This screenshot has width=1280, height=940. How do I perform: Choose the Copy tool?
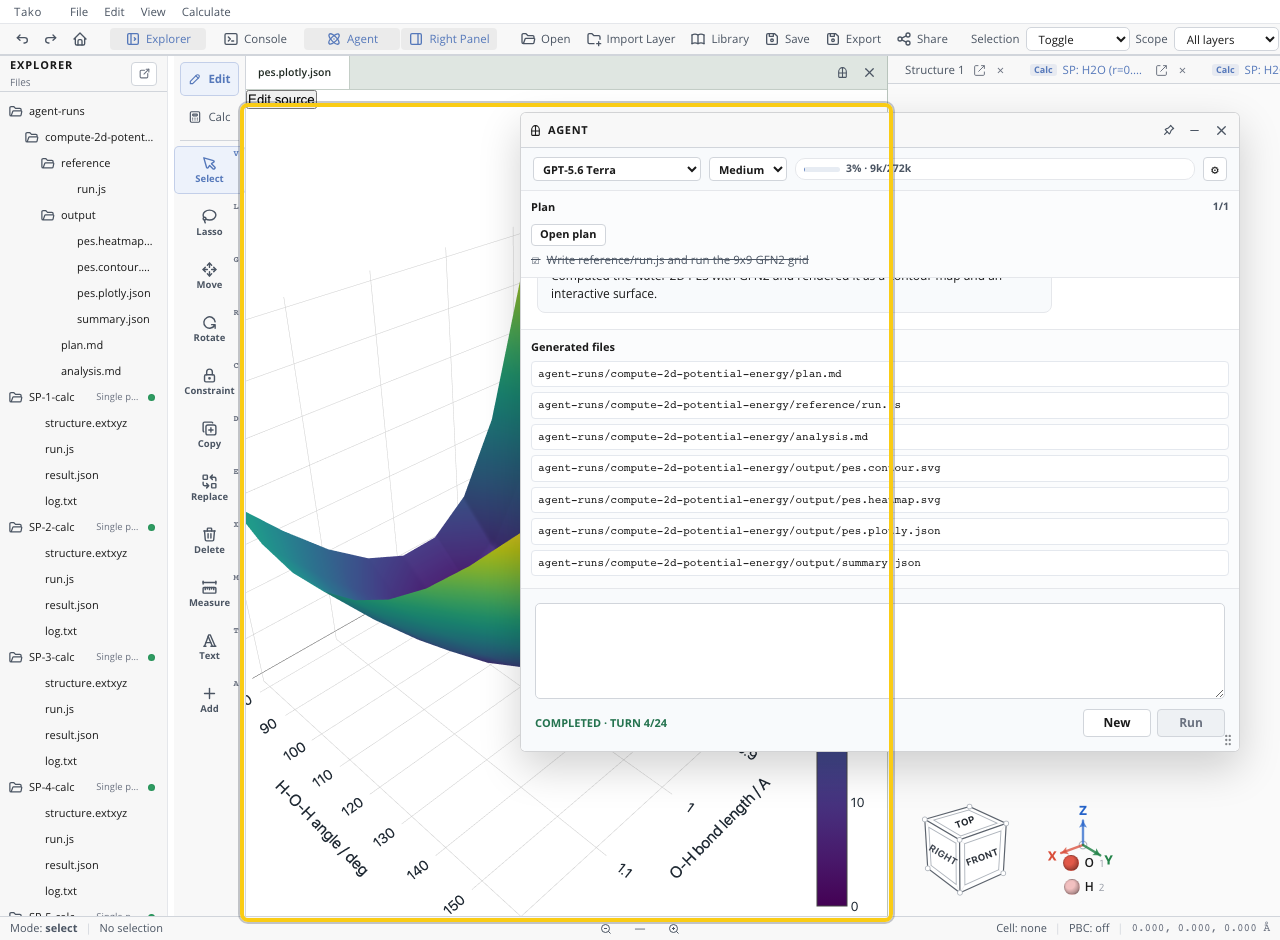tap(209, 434)
